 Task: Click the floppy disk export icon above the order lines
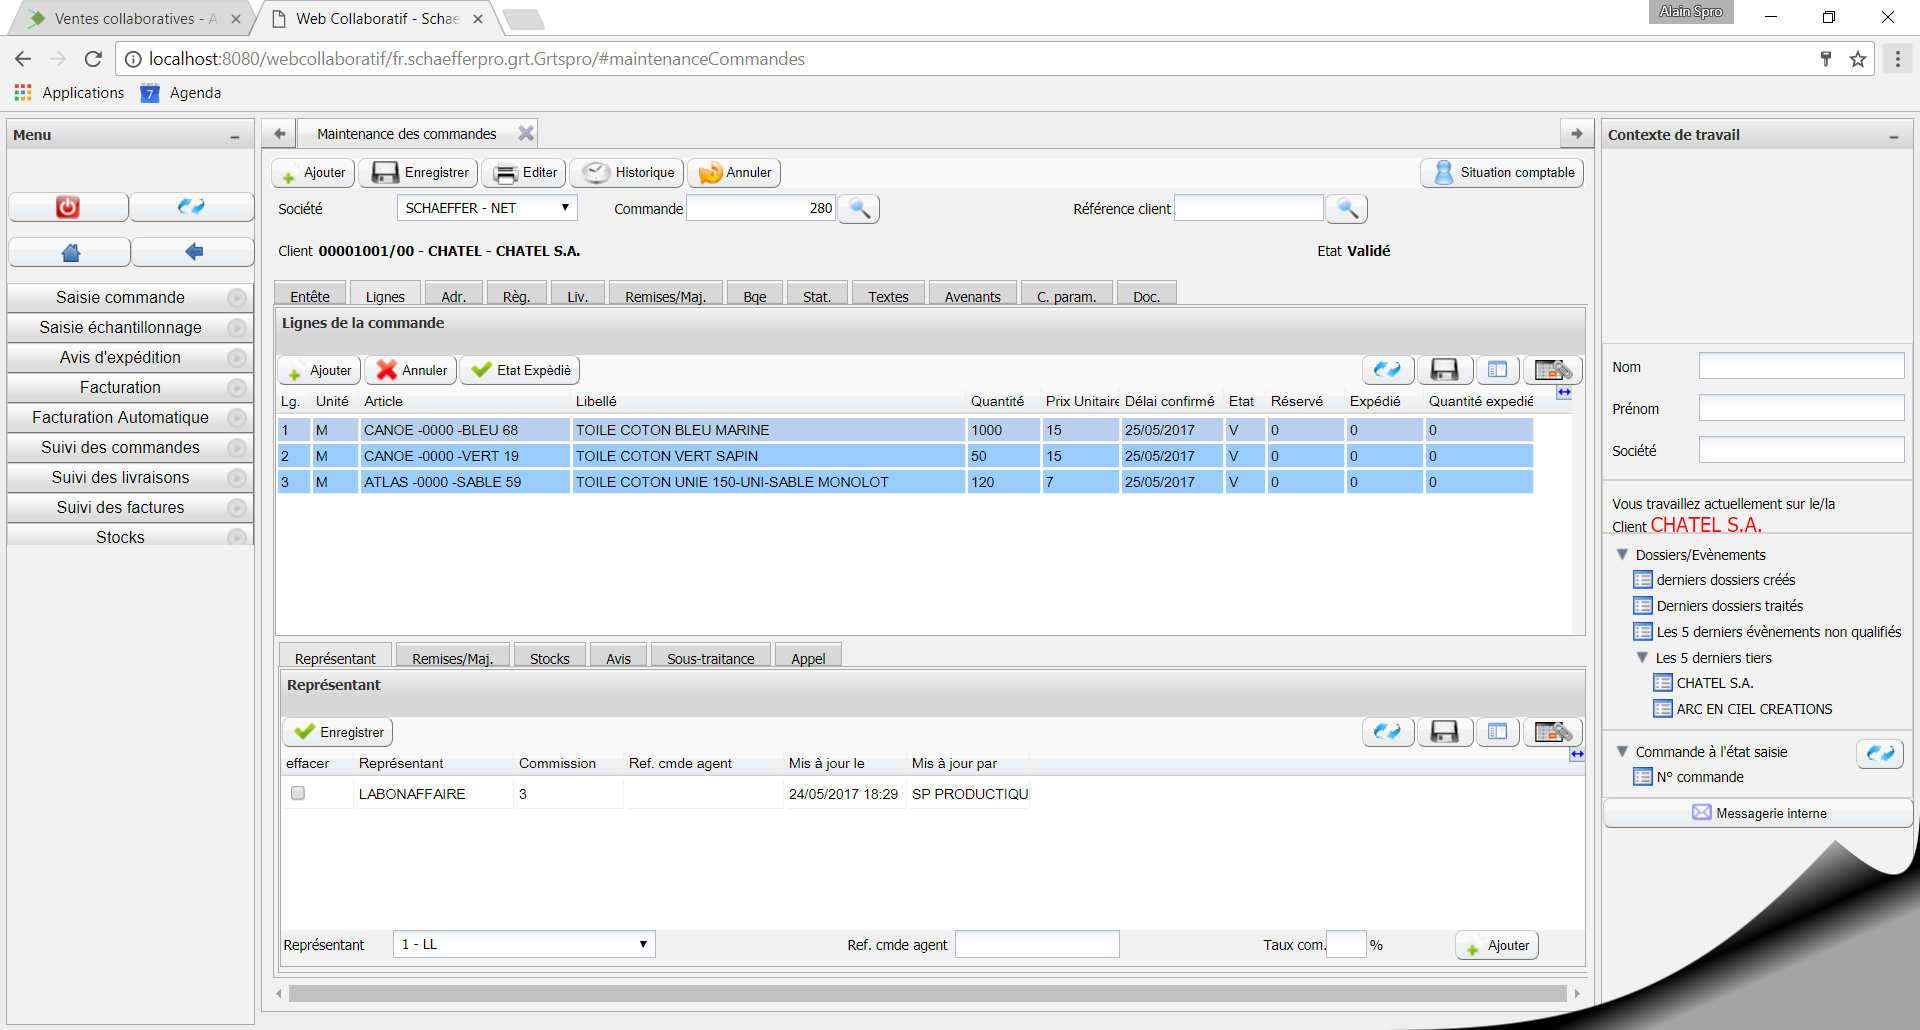1444,369
